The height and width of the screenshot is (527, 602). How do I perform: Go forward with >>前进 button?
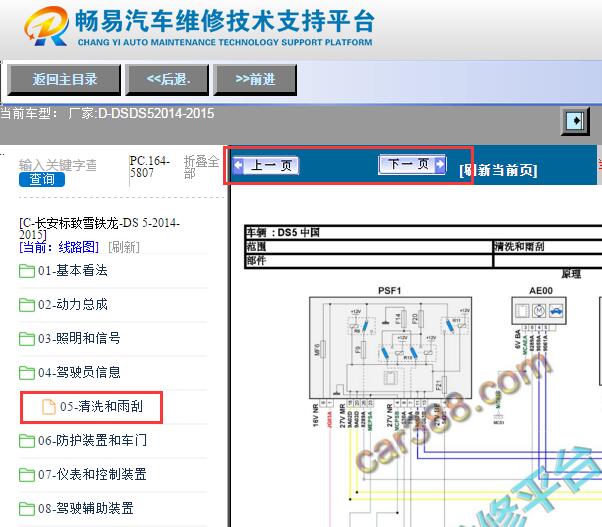pos(255,80)
